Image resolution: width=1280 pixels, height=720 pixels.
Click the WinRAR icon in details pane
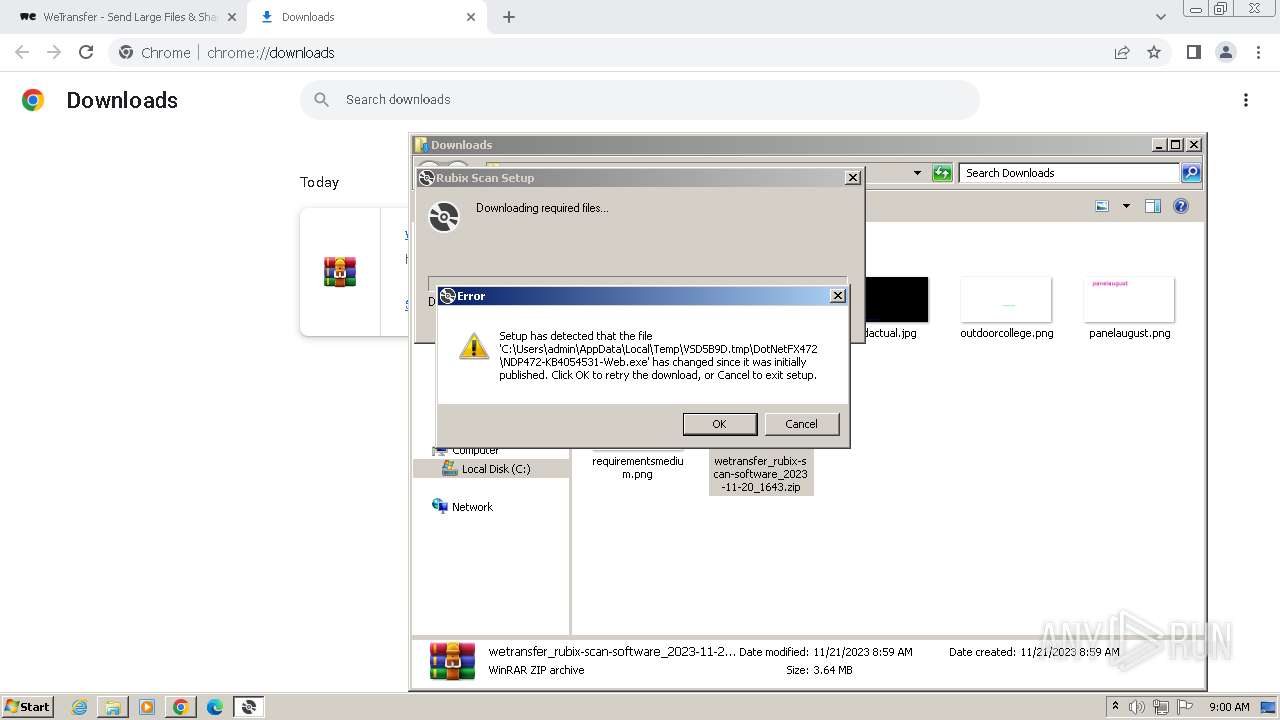point(452,661)
